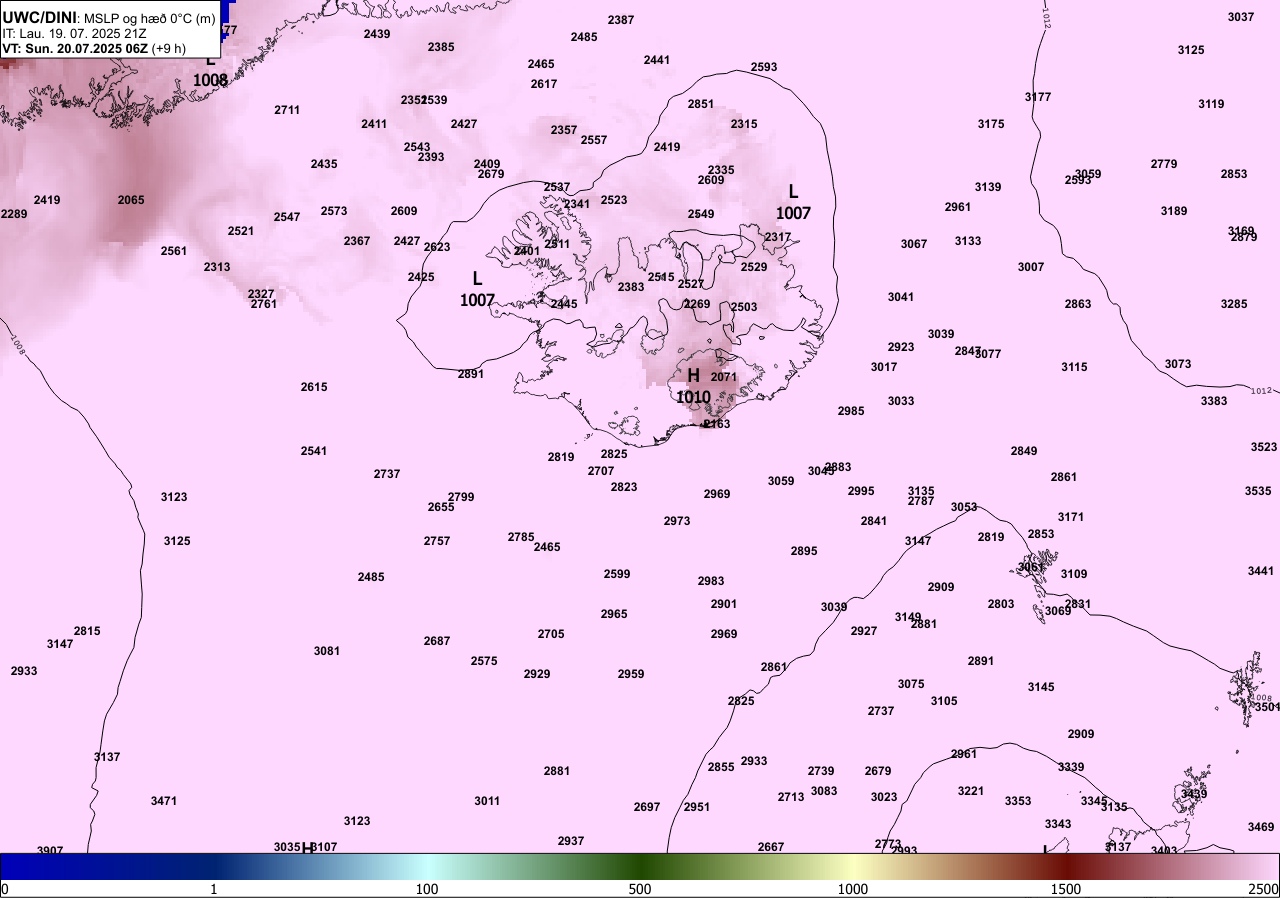The height and width of the screenshot is (898, 1280).
Task: Click the map value 2503
Action: (x=744, y=307)
